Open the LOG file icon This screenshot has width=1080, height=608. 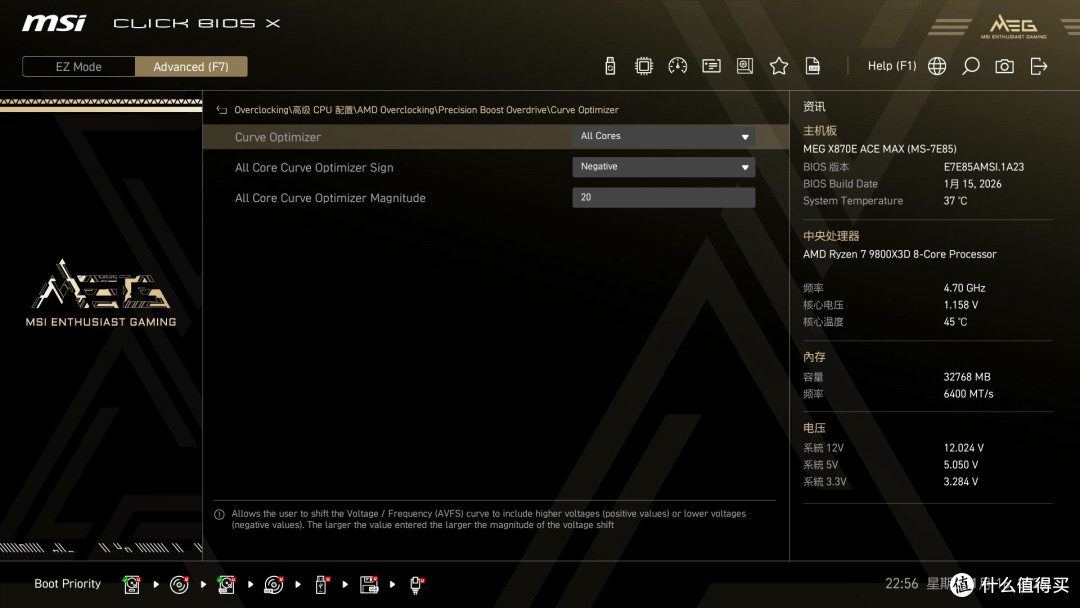pyautogui.click(x=813, y=66)
